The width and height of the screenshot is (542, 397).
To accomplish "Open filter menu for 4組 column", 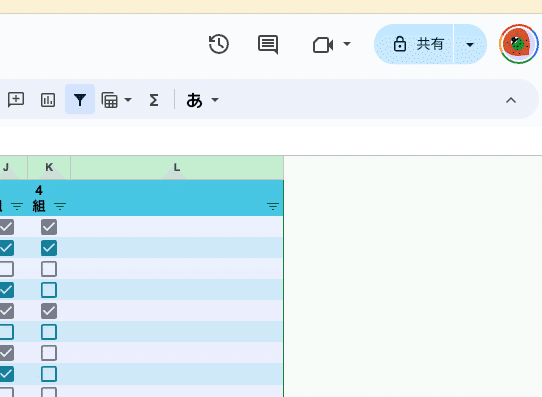I will tap(60, 206).
